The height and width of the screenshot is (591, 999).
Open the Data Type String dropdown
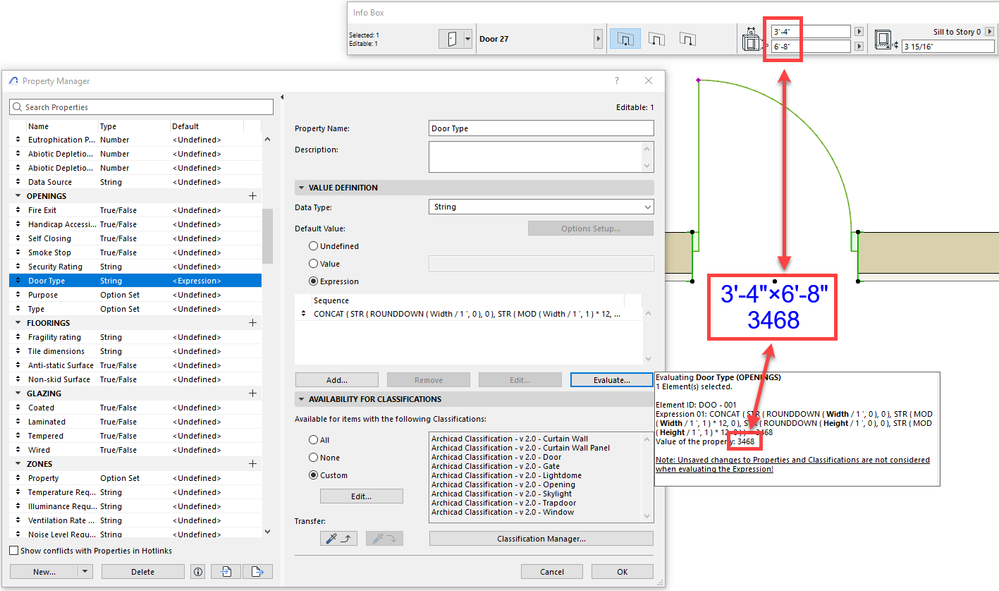coord(541,207)
